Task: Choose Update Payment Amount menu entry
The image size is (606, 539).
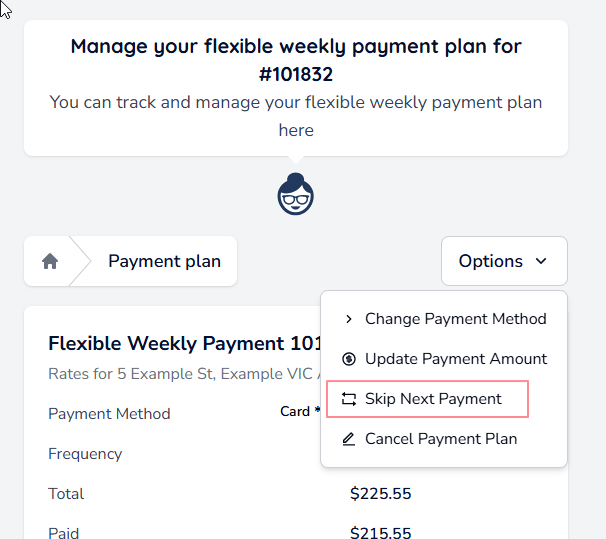Action: (455, 359)
